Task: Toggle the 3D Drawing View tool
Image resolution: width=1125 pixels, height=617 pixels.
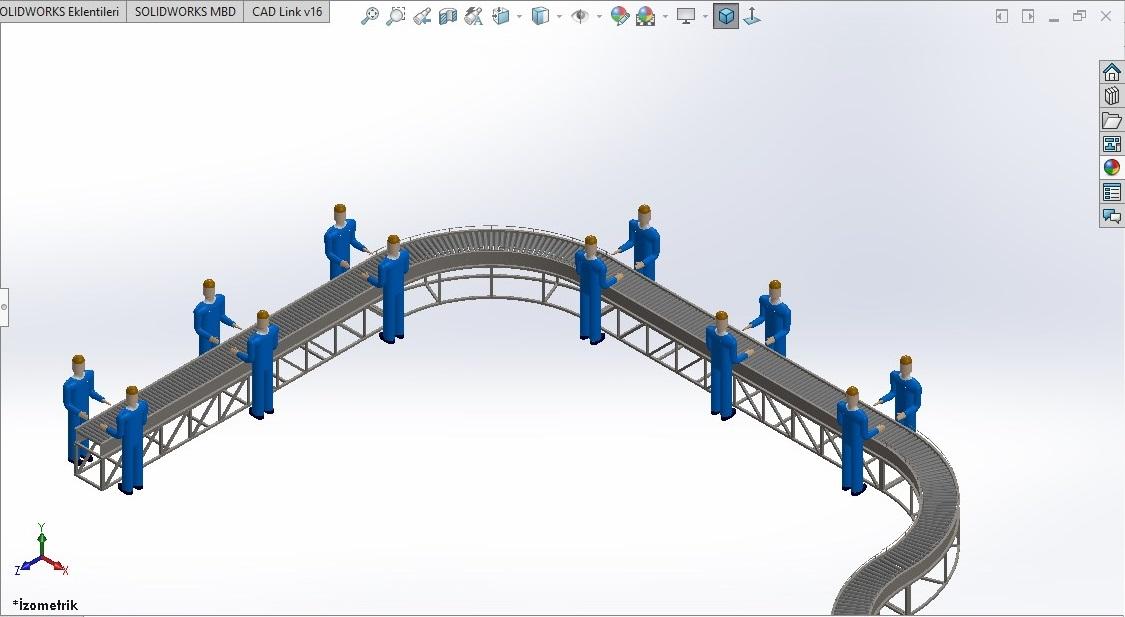Action: coord(751,16)
